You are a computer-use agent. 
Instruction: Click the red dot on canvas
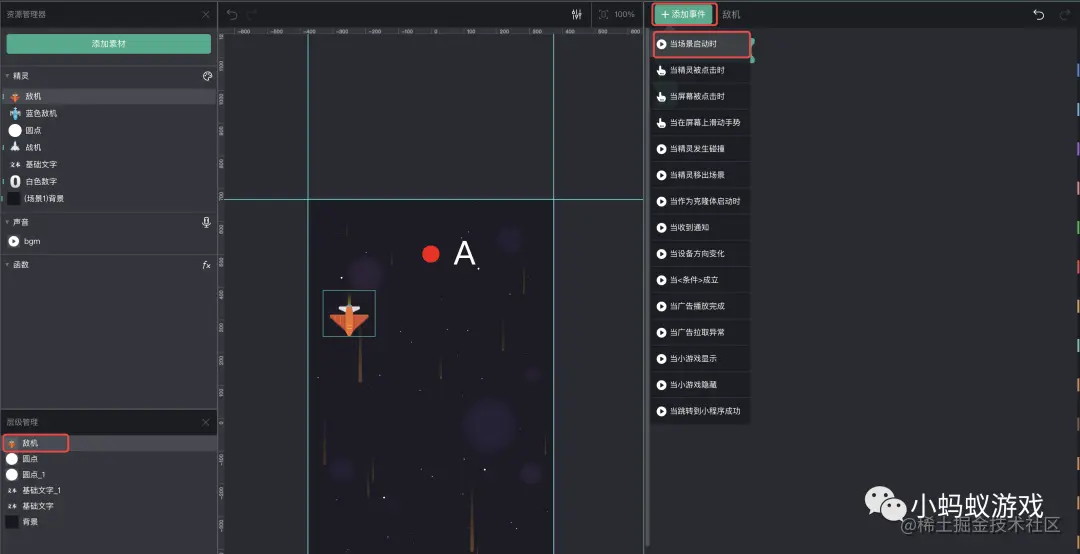[x=431, y=254]
